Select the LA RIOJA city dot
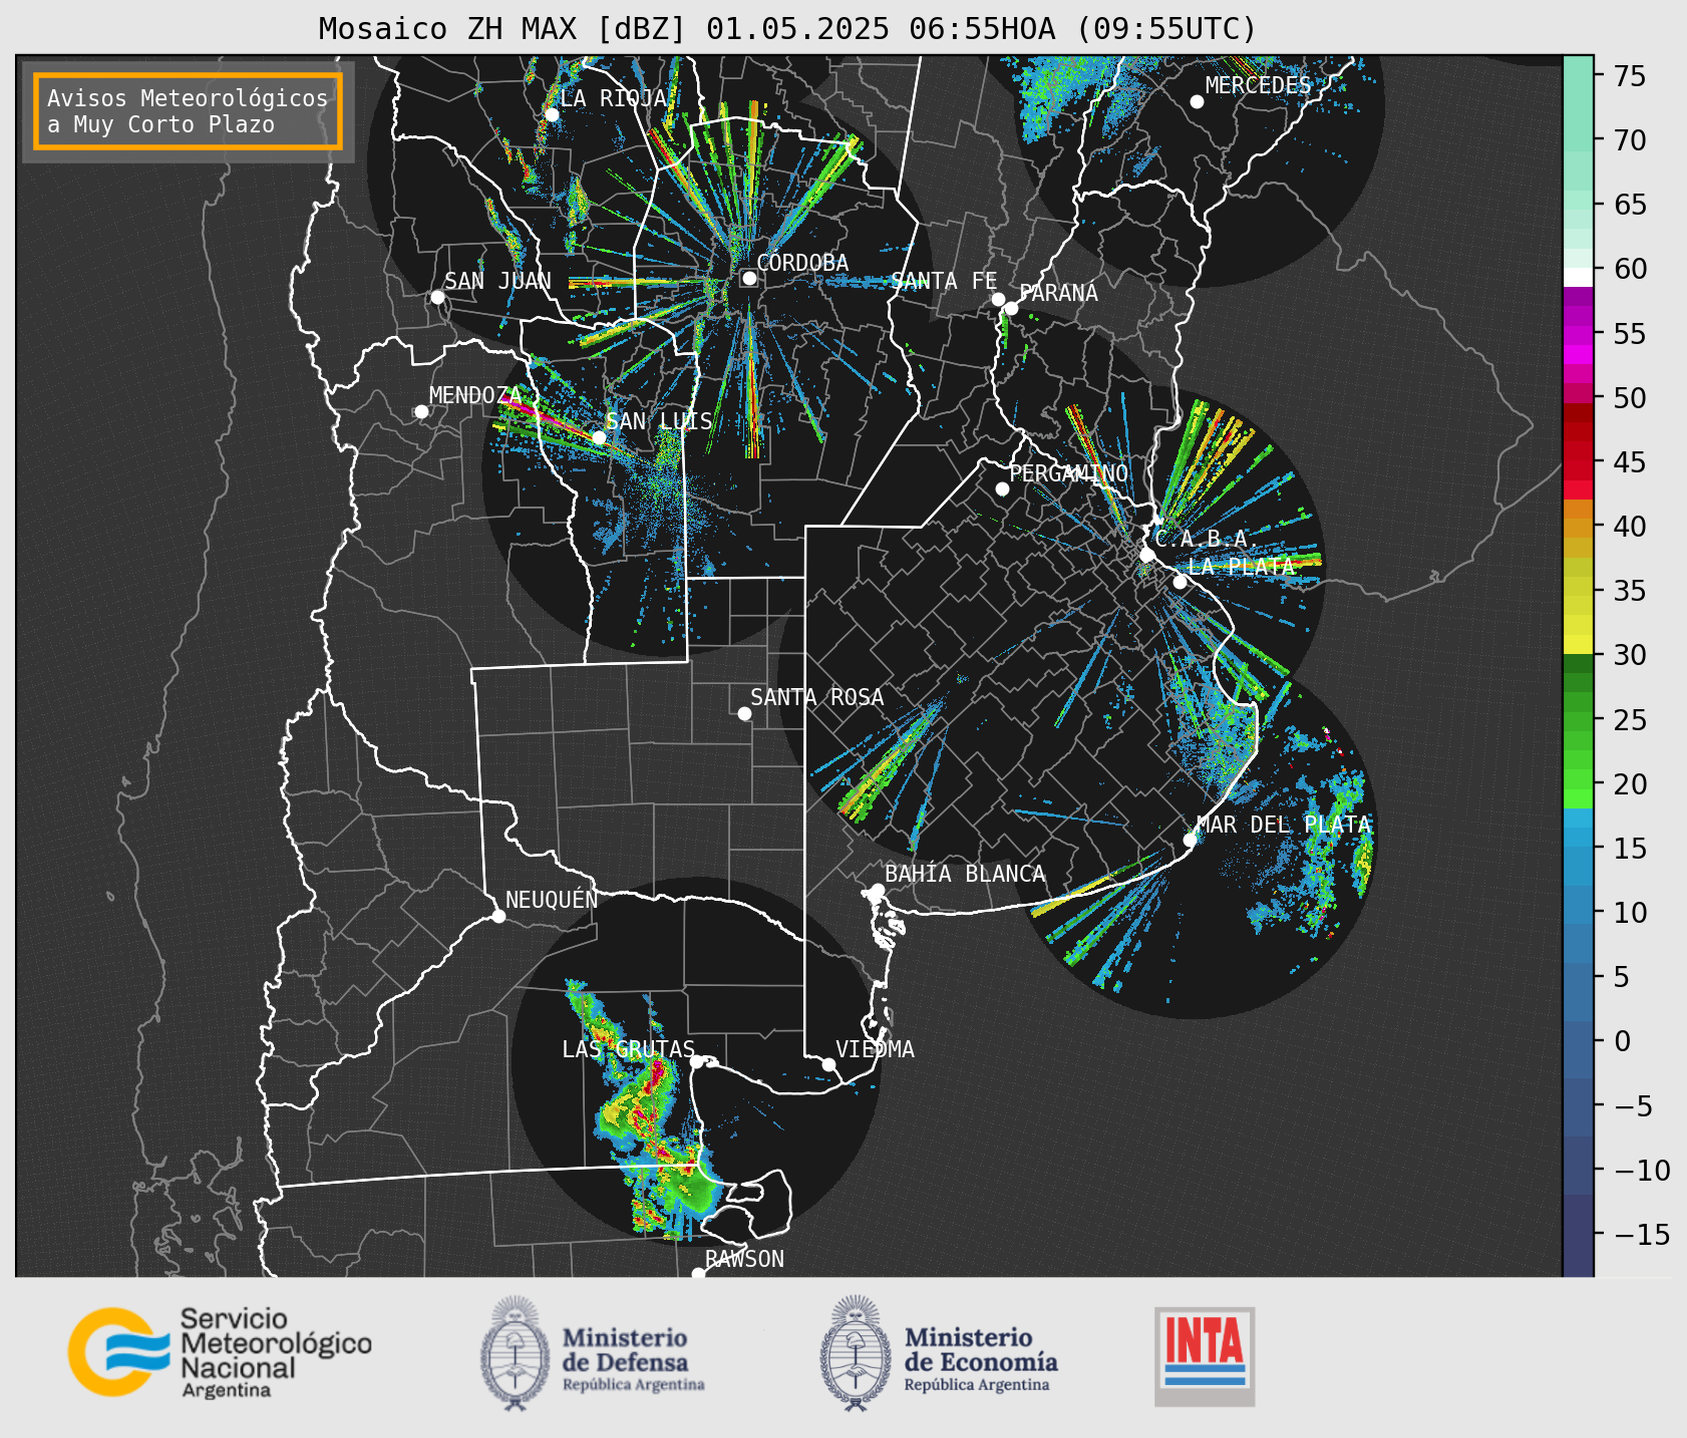1687x1438 pixels. click(x=551, y=115)
